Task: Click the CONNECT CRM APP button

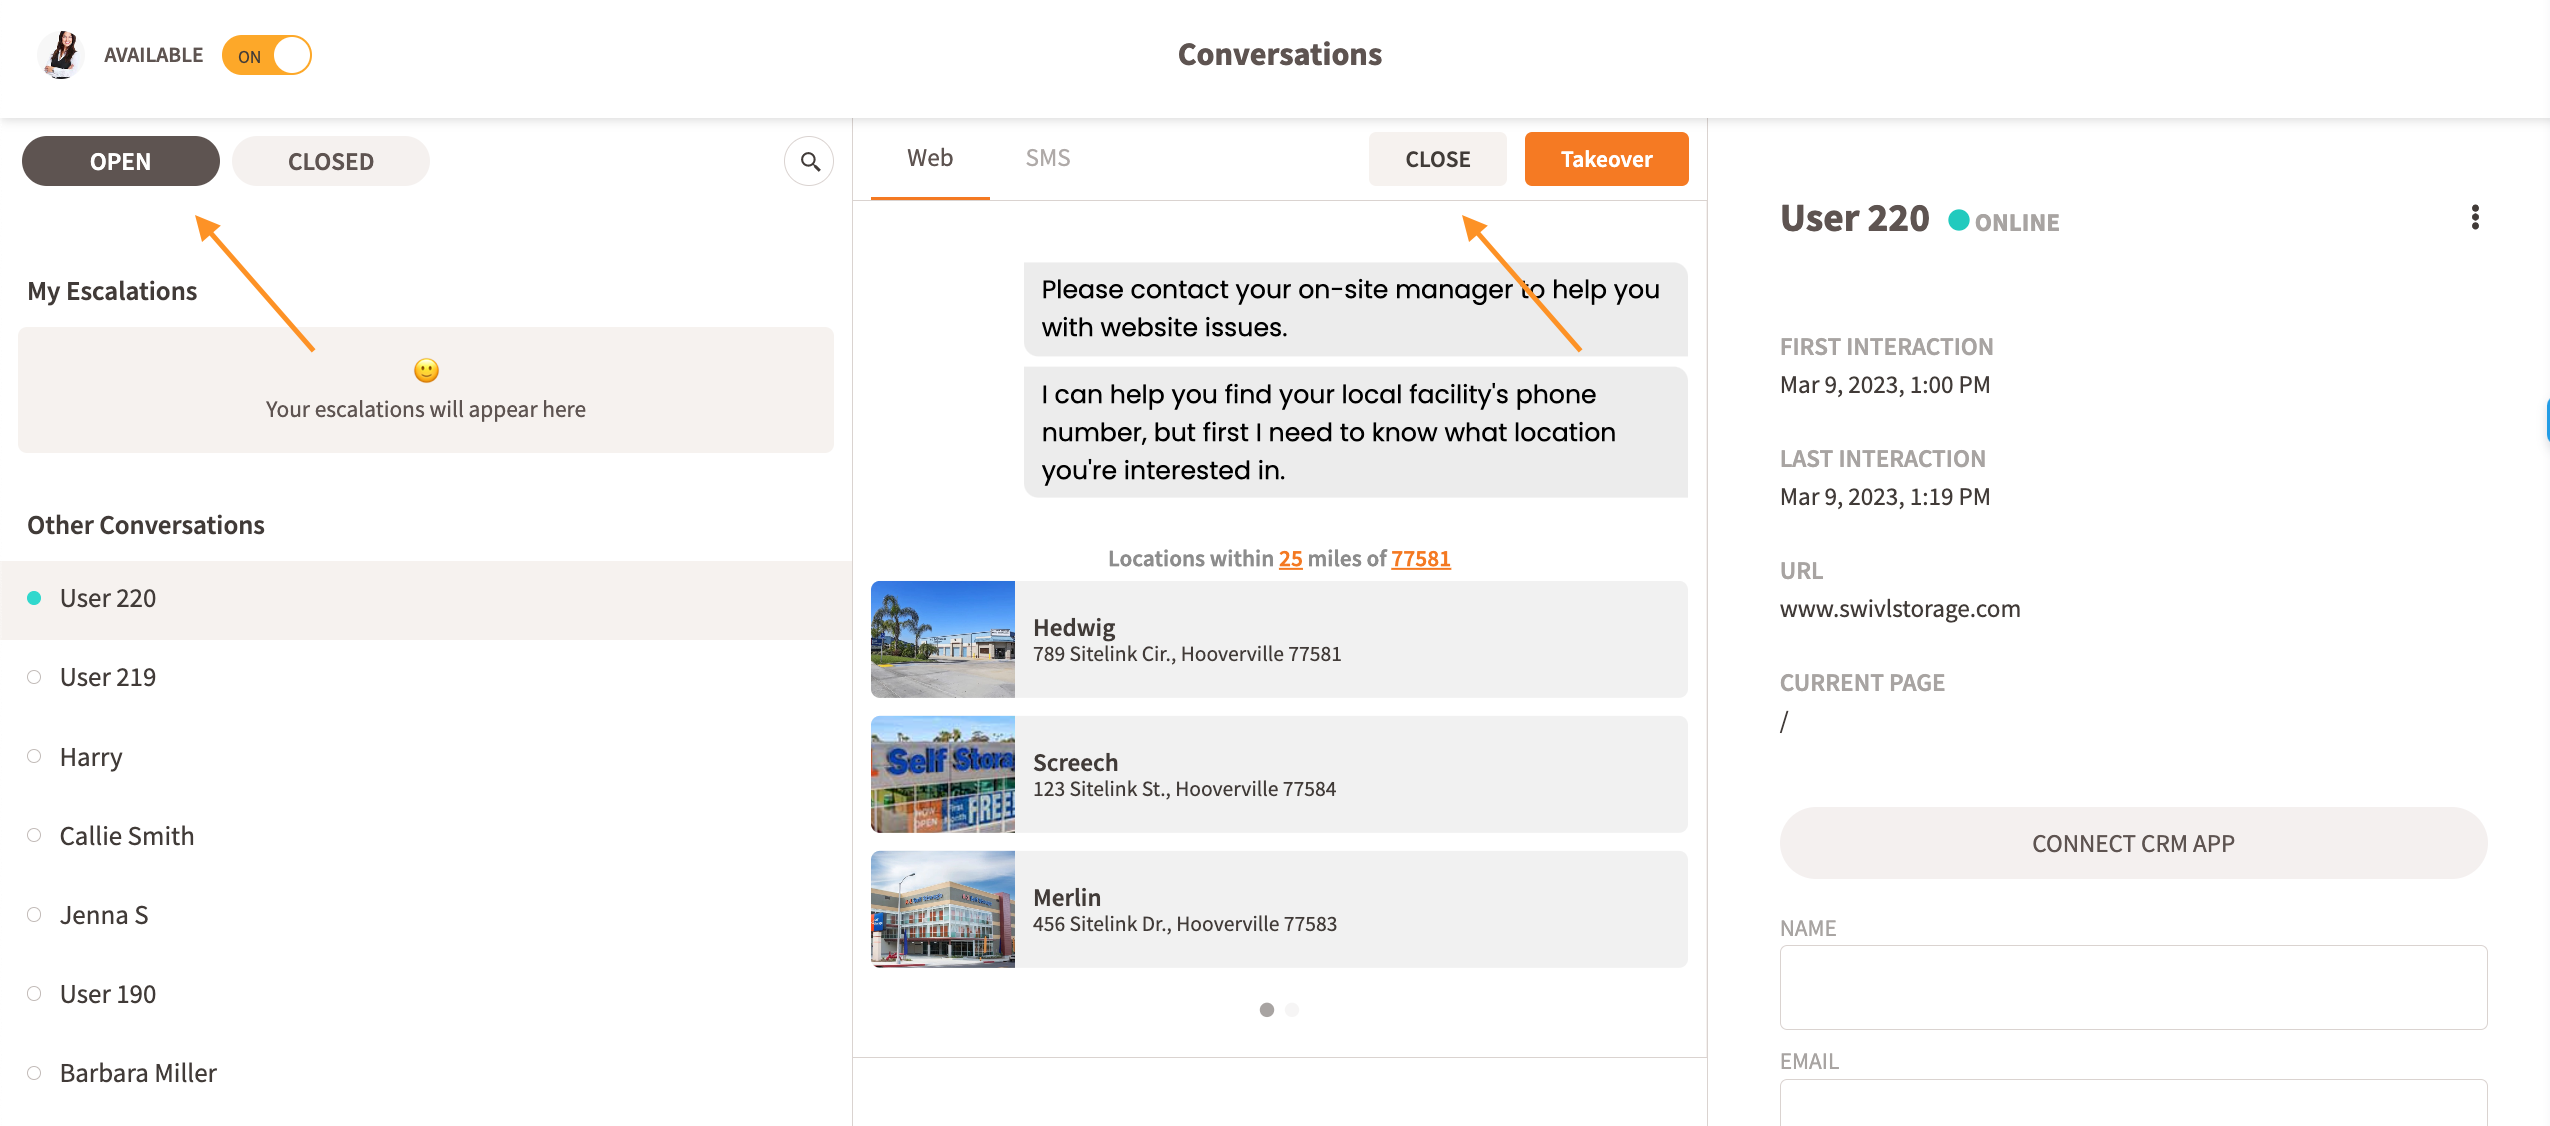Action: coord(2133,843)
